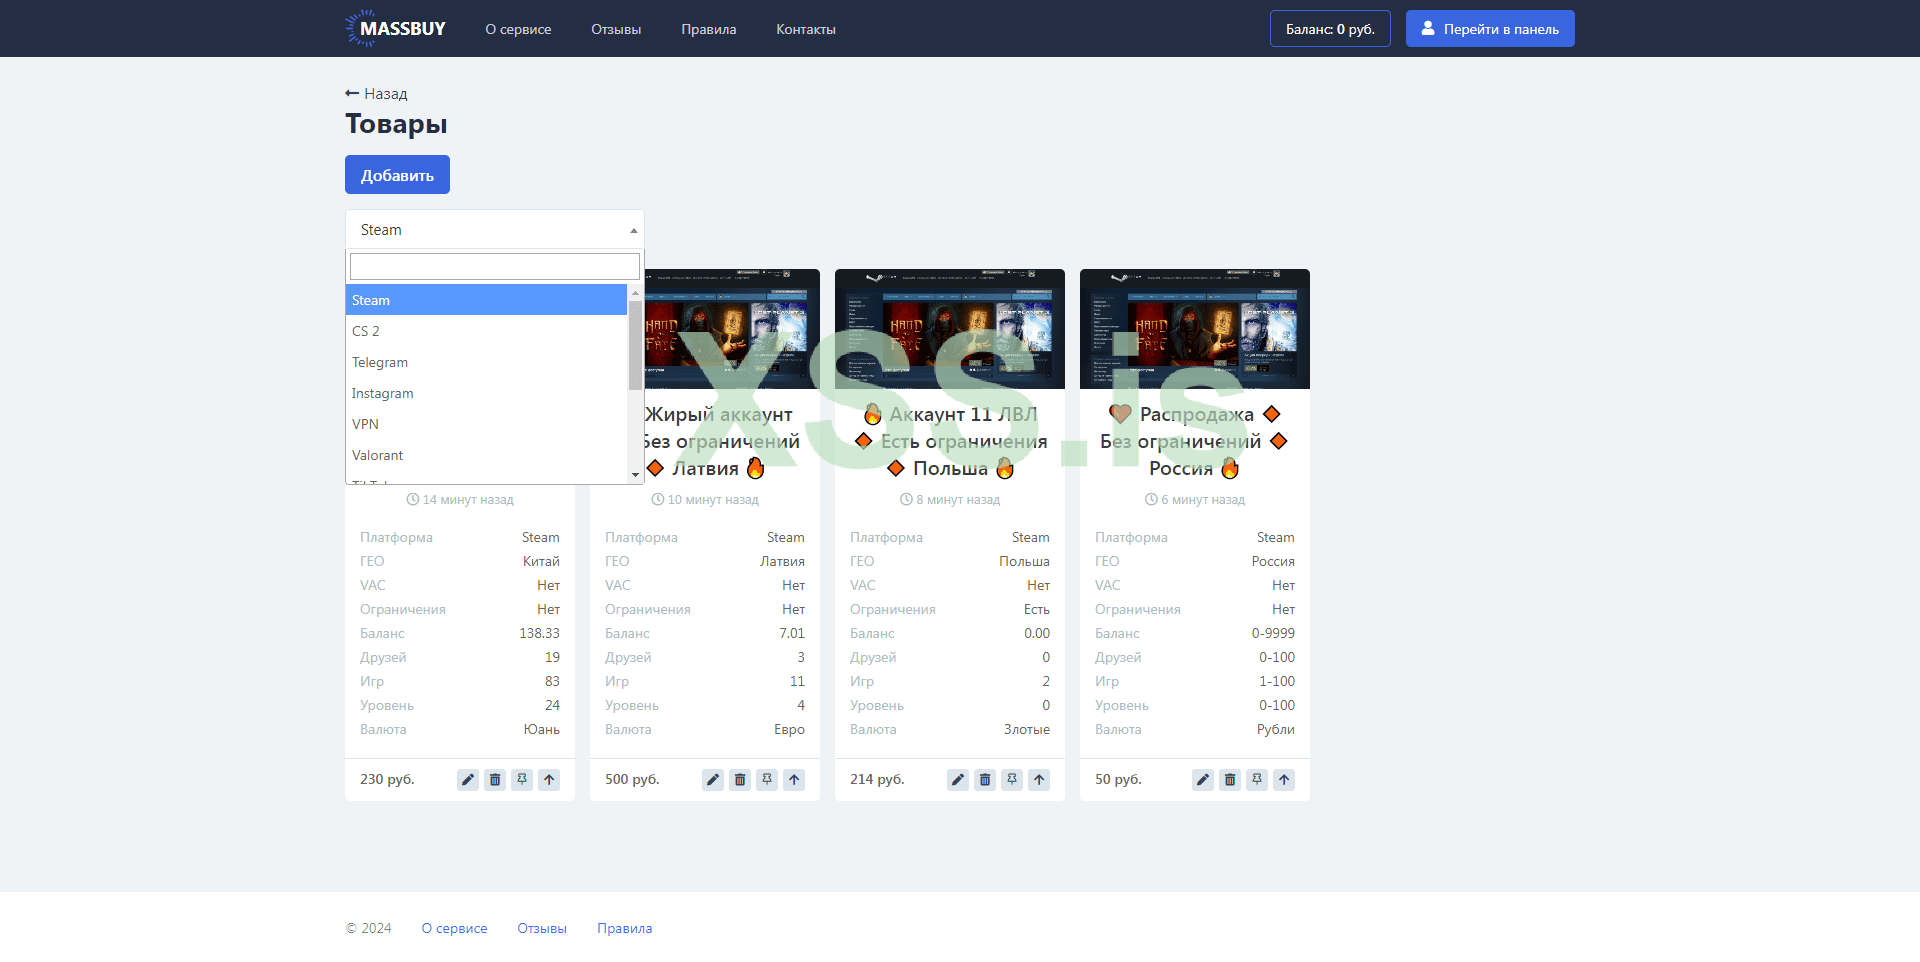Image resolution: width=1920 pixels, height=962 pixels.
Task: Click the price 214 руб.
Action: [877, 779]
